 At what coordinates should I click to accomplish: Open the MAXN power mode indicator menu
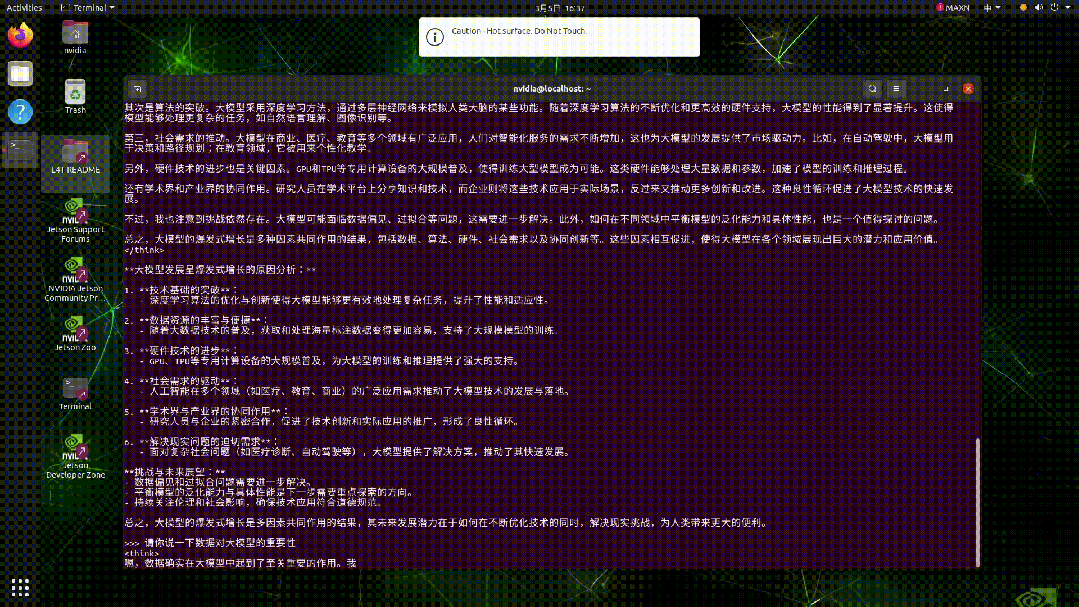click(x=950, y=7)
